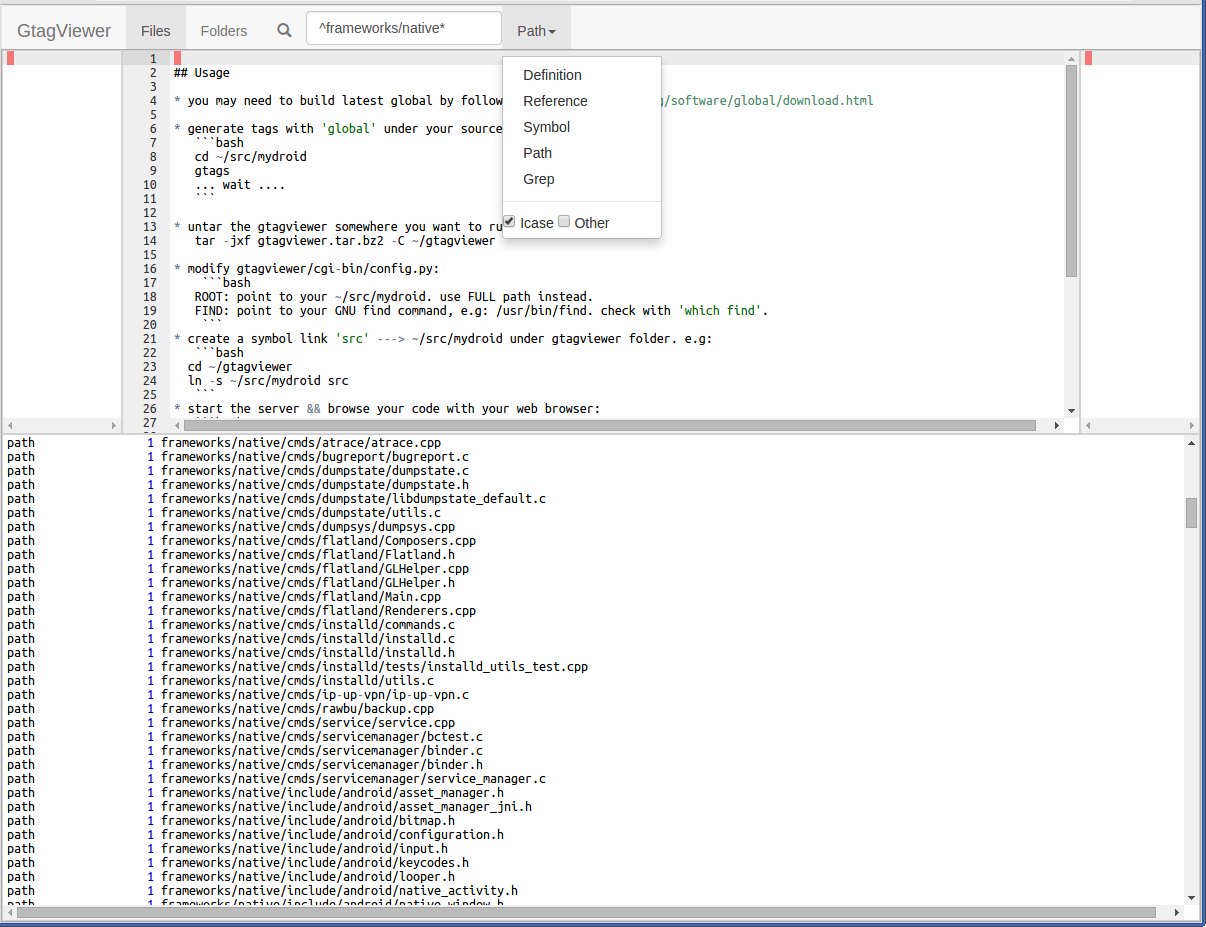Open include/android/input.h result
This screenshot has height=927, width=1206.
(x=304, y=848)
